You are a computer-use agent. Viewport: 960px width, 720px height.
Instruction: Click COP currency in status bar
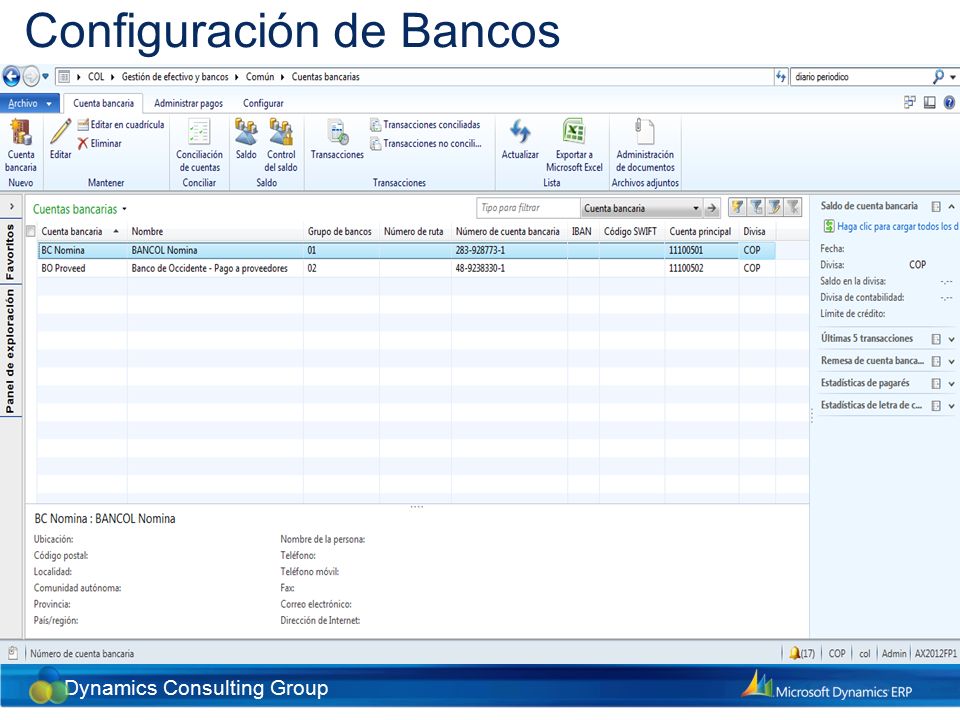point(837,653)
